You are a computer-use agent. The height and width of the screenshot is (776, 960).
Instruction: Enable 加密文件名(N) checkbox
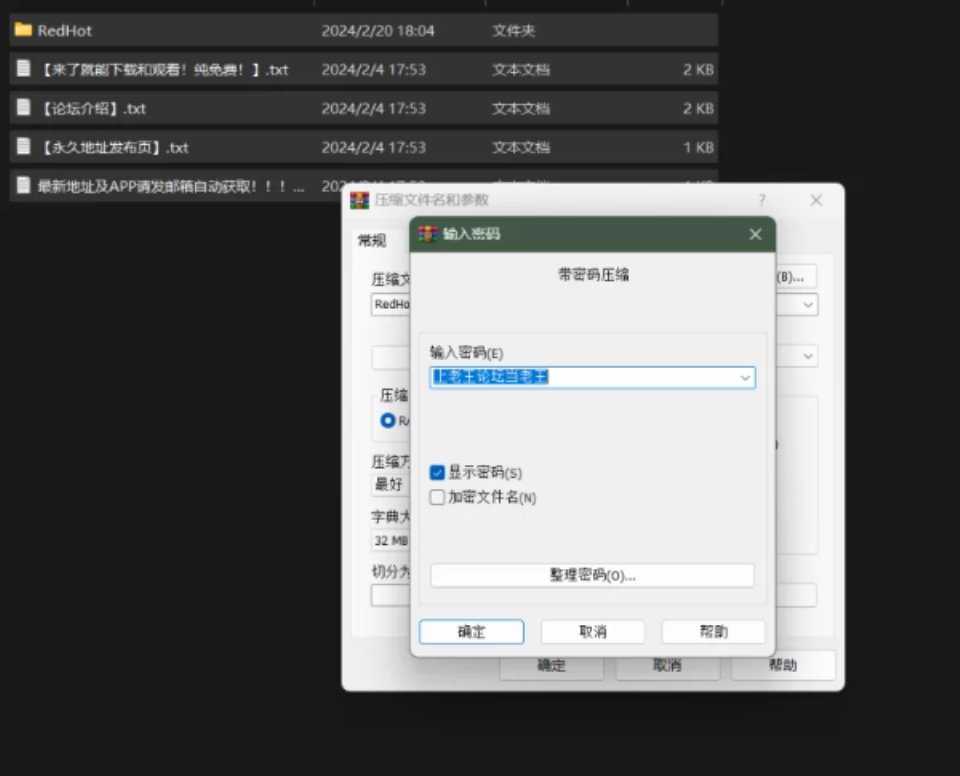pos(437,497)
